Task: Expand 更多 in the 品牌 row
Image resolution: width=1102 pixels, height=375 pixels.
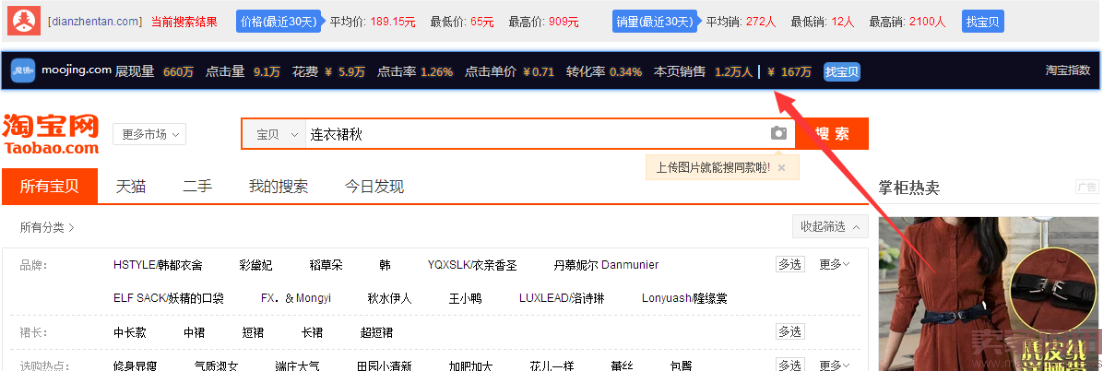Action: (834, 265)
